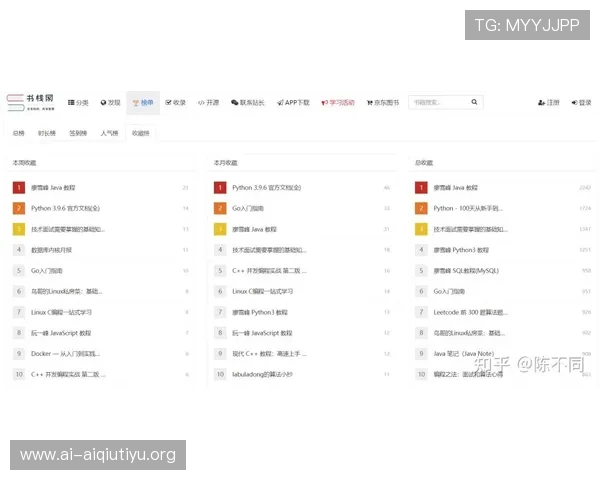Open monthly rank 1 Python 3.9.6 官方文档

coord(267,188)
